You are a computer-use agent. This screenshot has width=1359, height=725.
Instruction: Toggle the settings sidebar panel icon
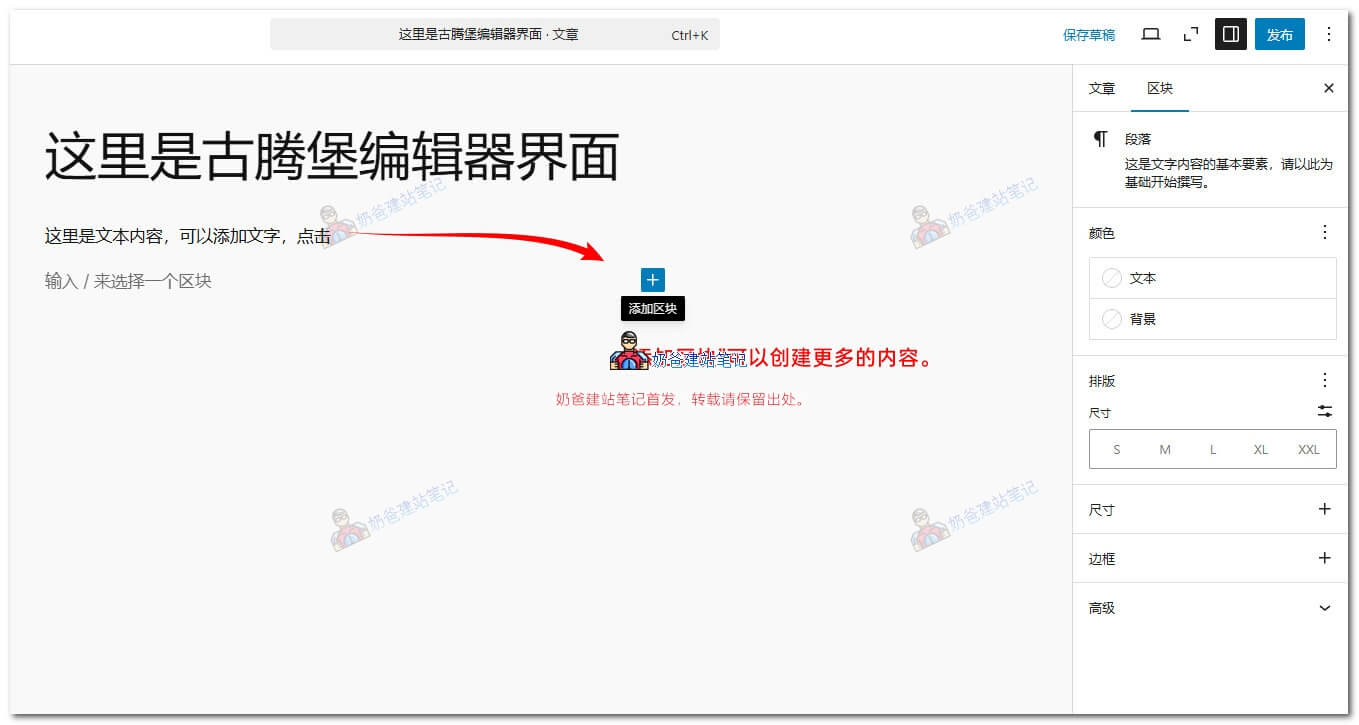point(1230,34)
